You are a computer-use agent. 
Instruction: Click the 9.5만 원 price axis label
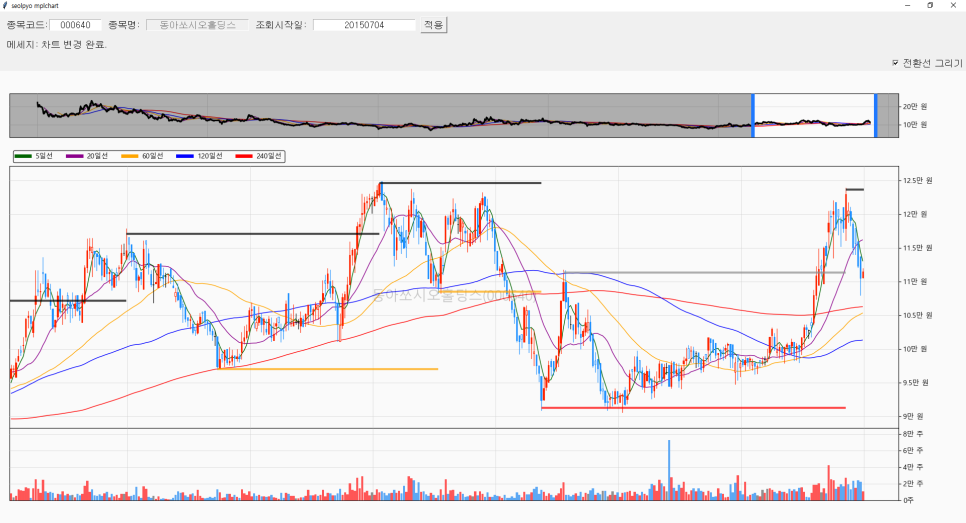click(915, 383)
